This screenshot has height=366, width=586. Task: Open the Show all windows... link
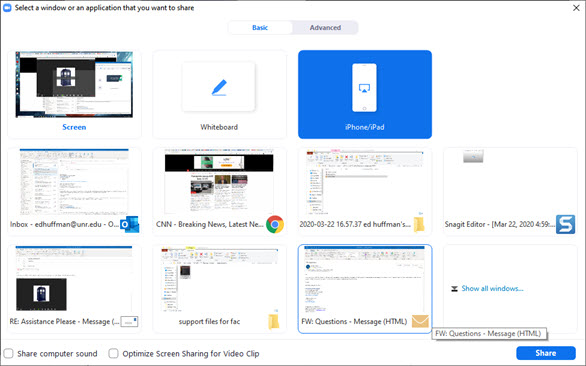(x=492, y=289)
